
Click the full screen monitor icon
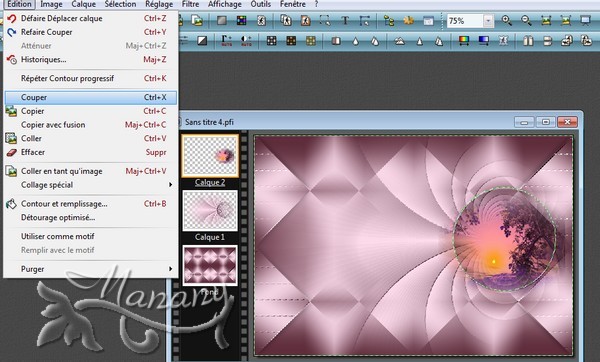(x=585, y=20)
